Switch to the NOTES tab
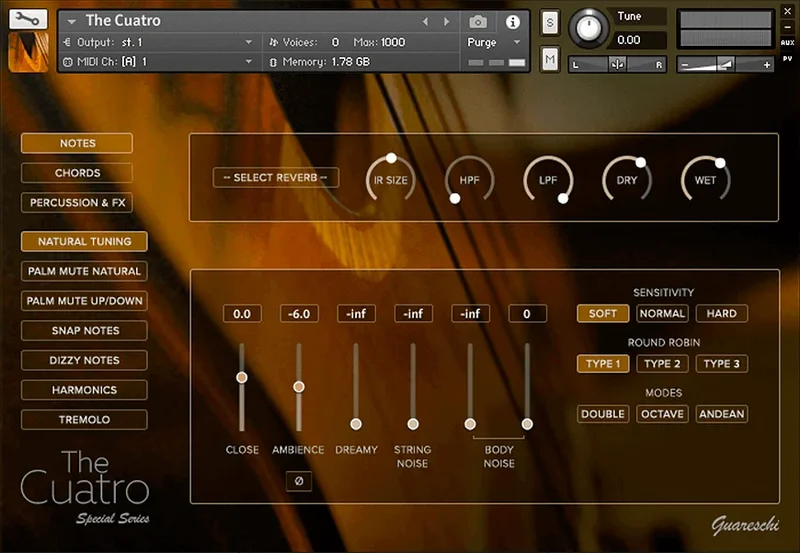The image size is (800, 553). [77, 143]
